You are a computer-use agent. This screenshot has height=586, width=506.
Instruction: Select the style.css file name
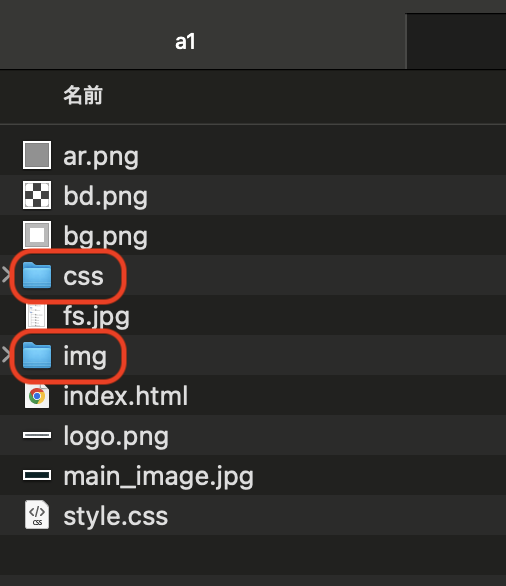coord(115,516)
